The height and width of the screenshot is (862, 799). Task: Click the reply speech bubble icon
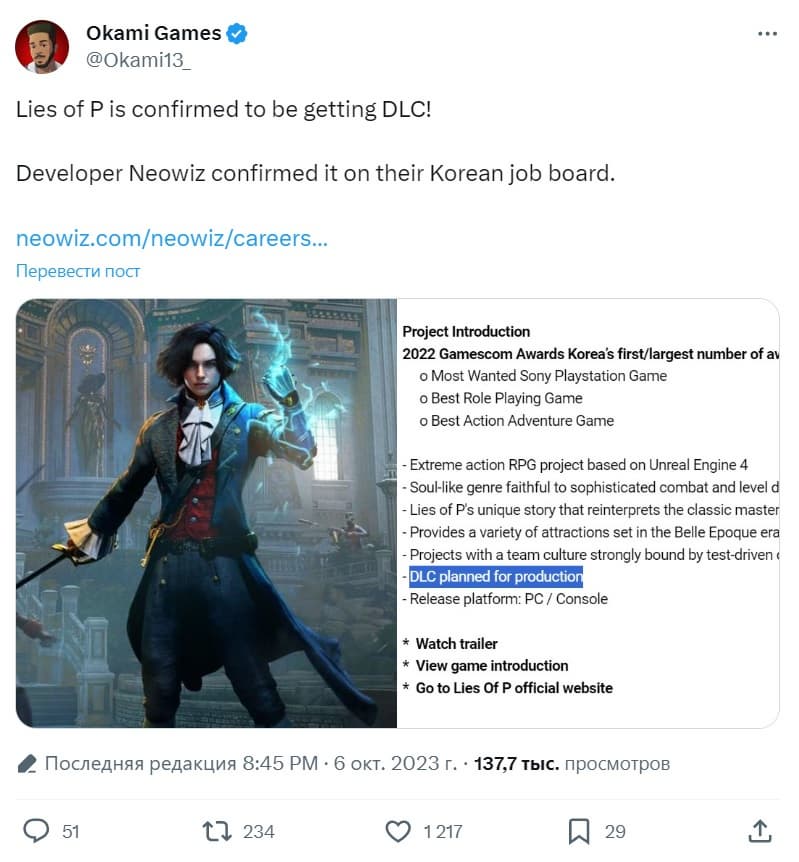click(36, 831)
